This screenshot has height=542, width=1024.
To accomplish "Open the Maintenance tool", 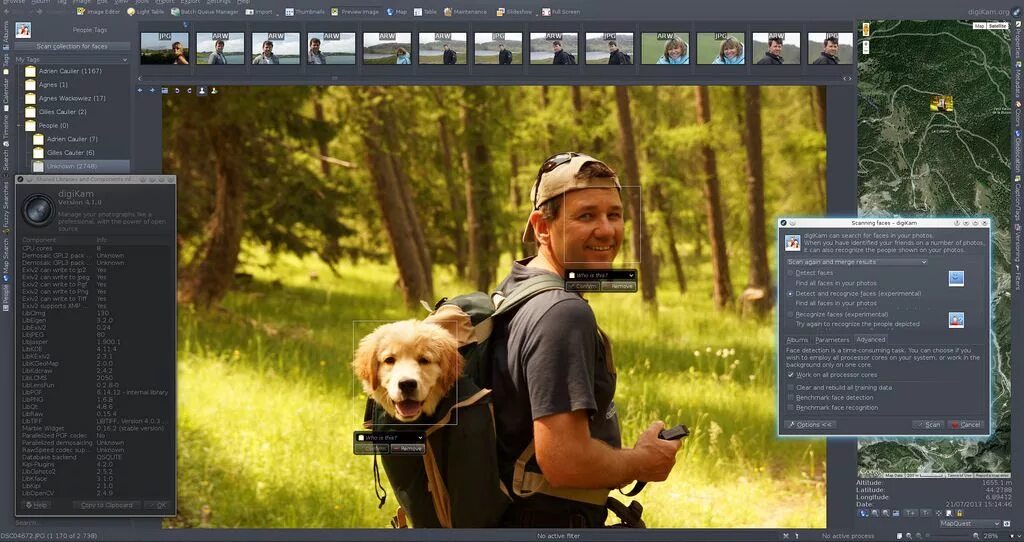I will [466, 12].
